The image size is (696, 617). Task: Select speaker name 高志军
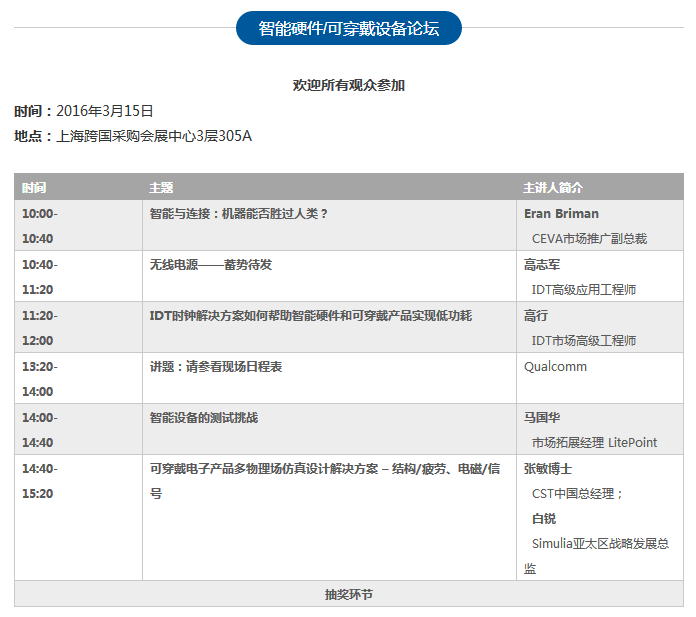[x=542, y=265]
